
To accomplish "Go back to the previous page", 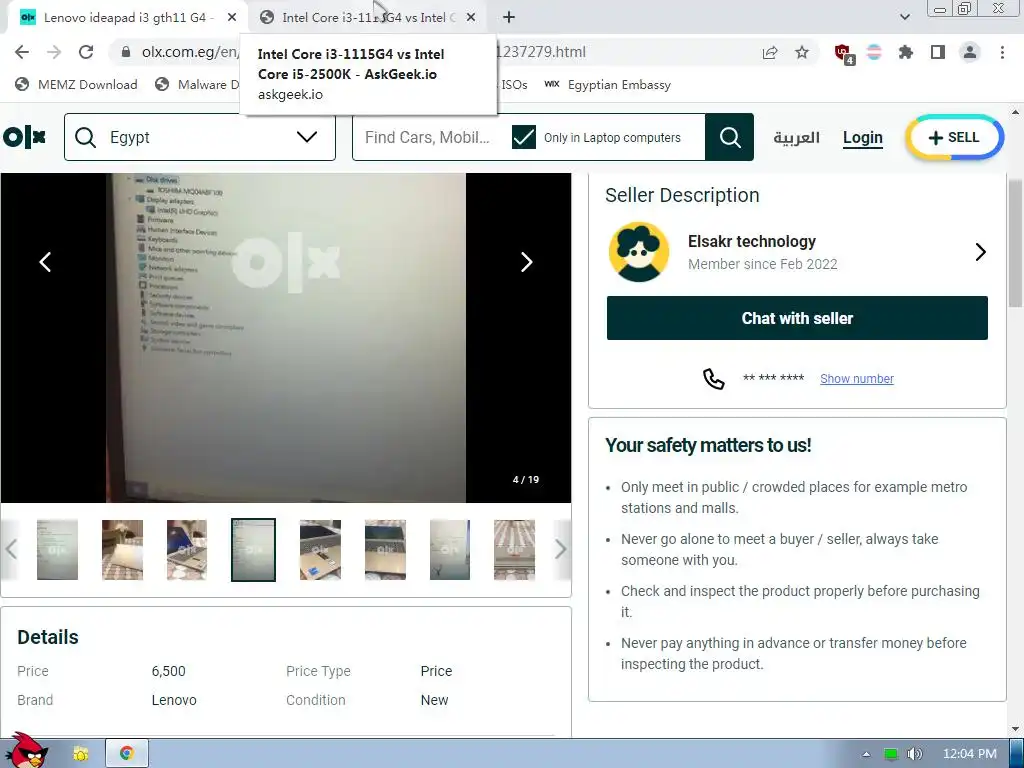I will coord(22,52).
